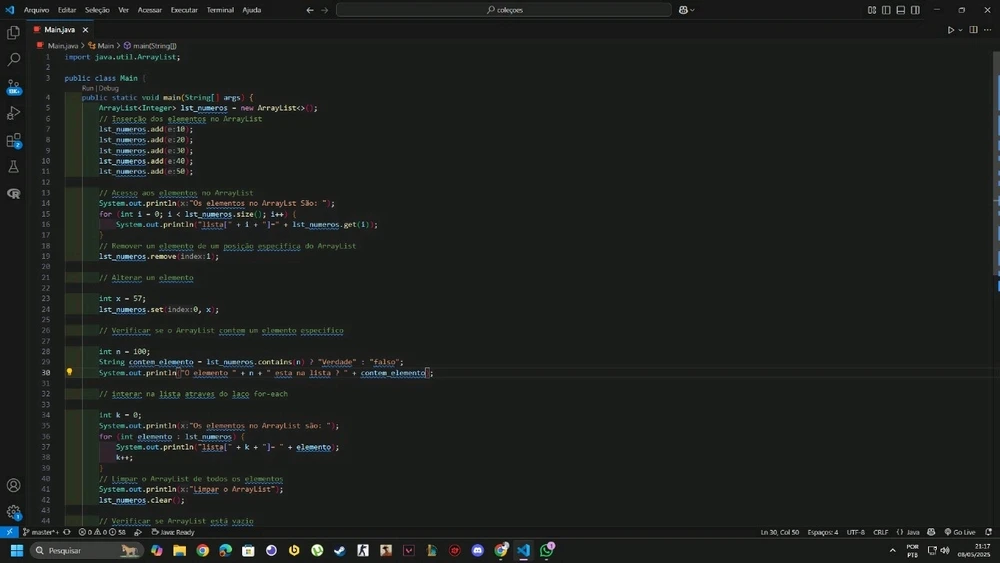The height and width of the screenshot is (563, 1000).
Task: Click the split editor right icon
Action: 973,30
